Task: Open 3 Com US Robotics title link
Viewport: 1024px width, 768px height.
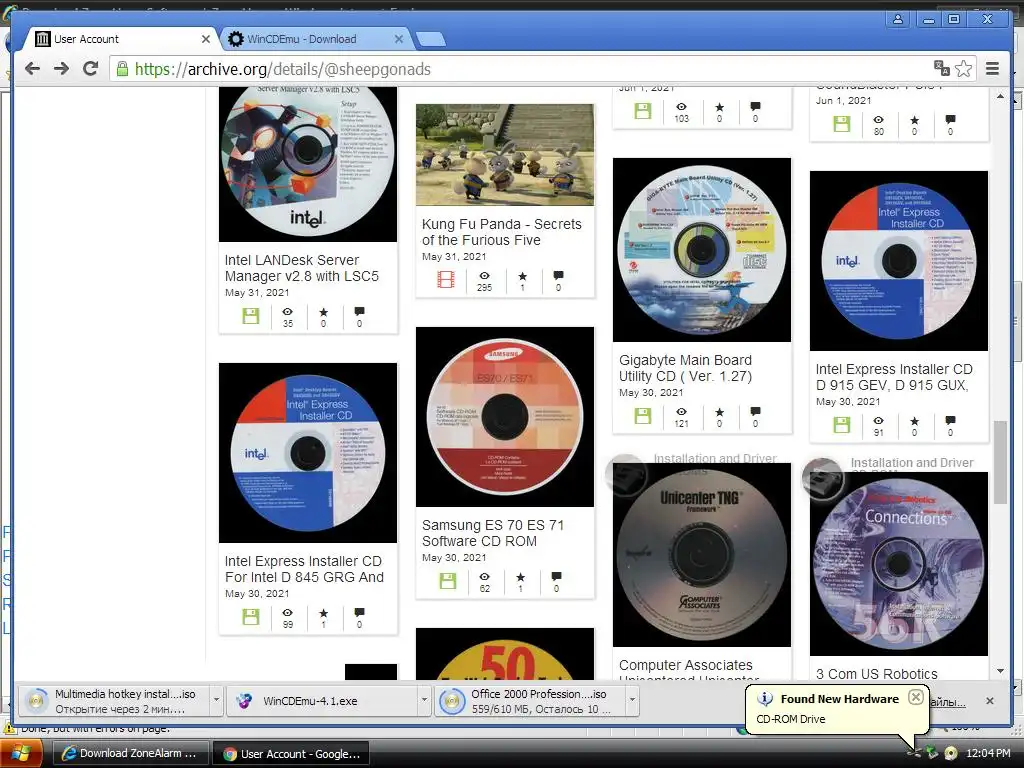Action: tap(876, 674)
